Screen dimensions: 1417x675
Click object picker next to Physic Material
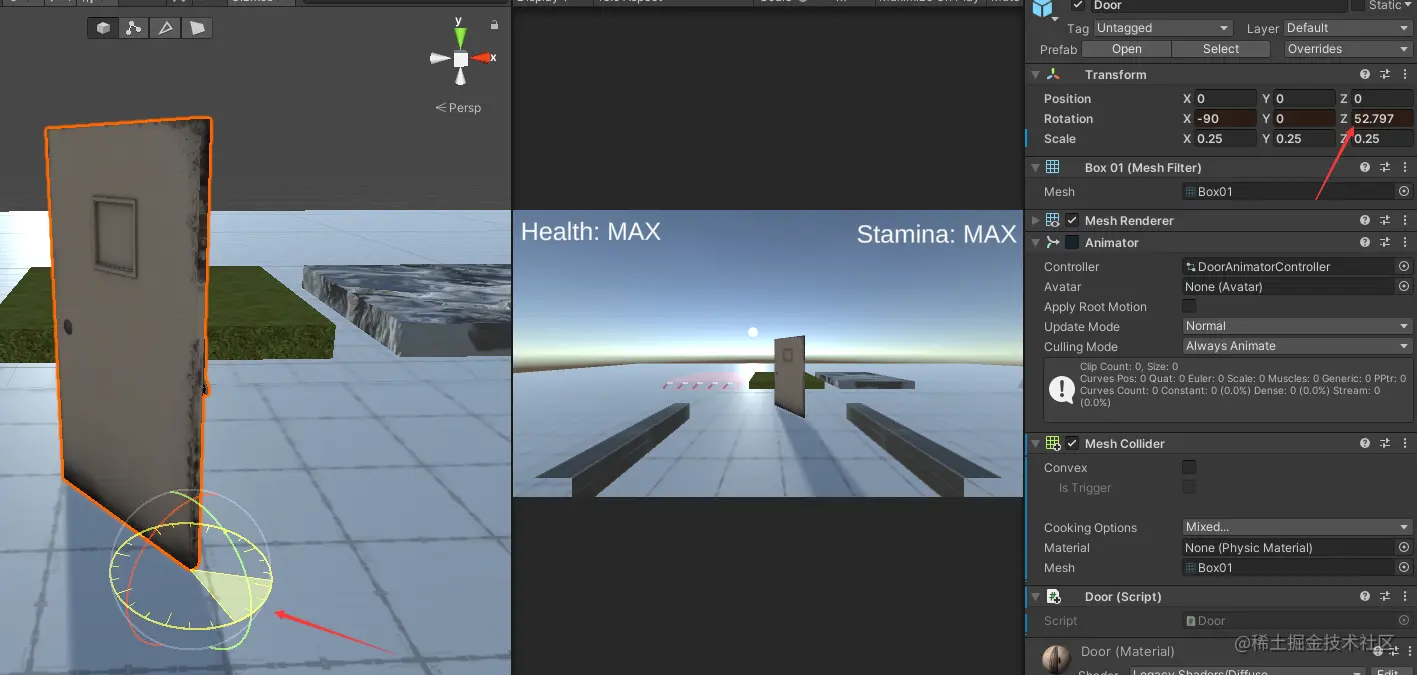(x=1404, y=548)
